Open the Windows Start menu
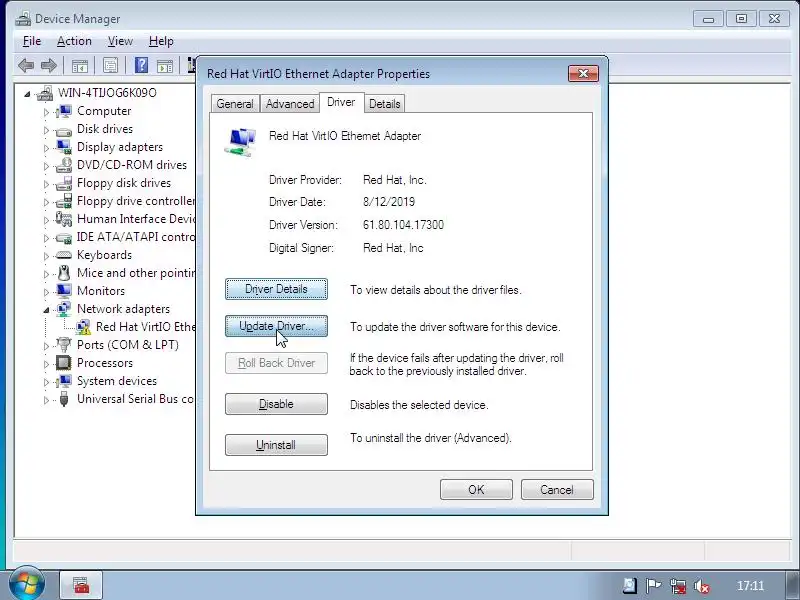 (26, 584)
